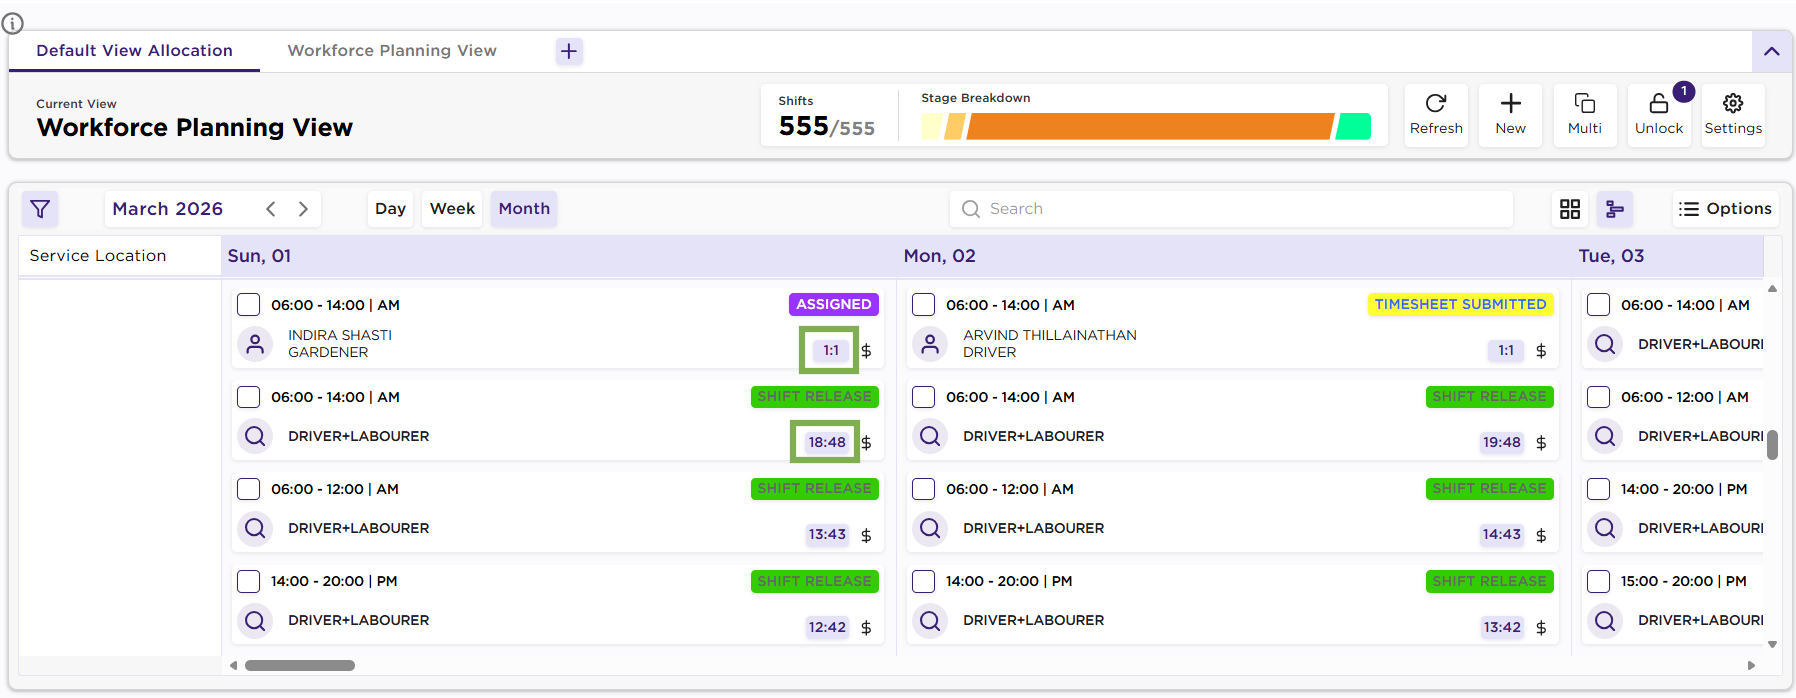Click the info icon at top left
The height and width of the screenshot is (698, 1796).
click(12, 23)
